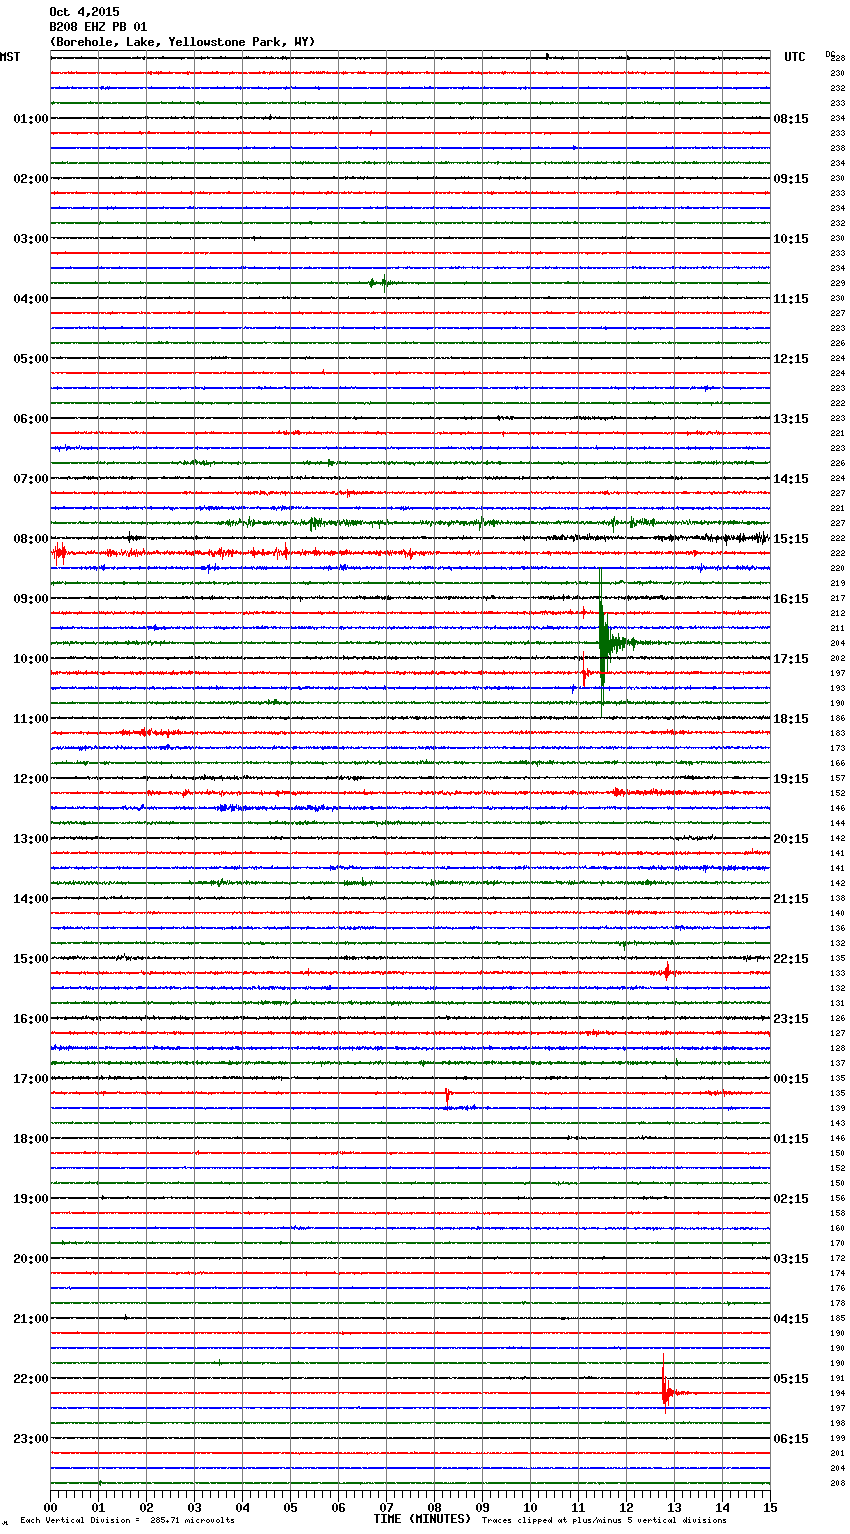Image resolution: width=850 pixels, height=1534 pixels.
Task: Select the 22:00 MST row label
Action: (x=31, y=1379)
